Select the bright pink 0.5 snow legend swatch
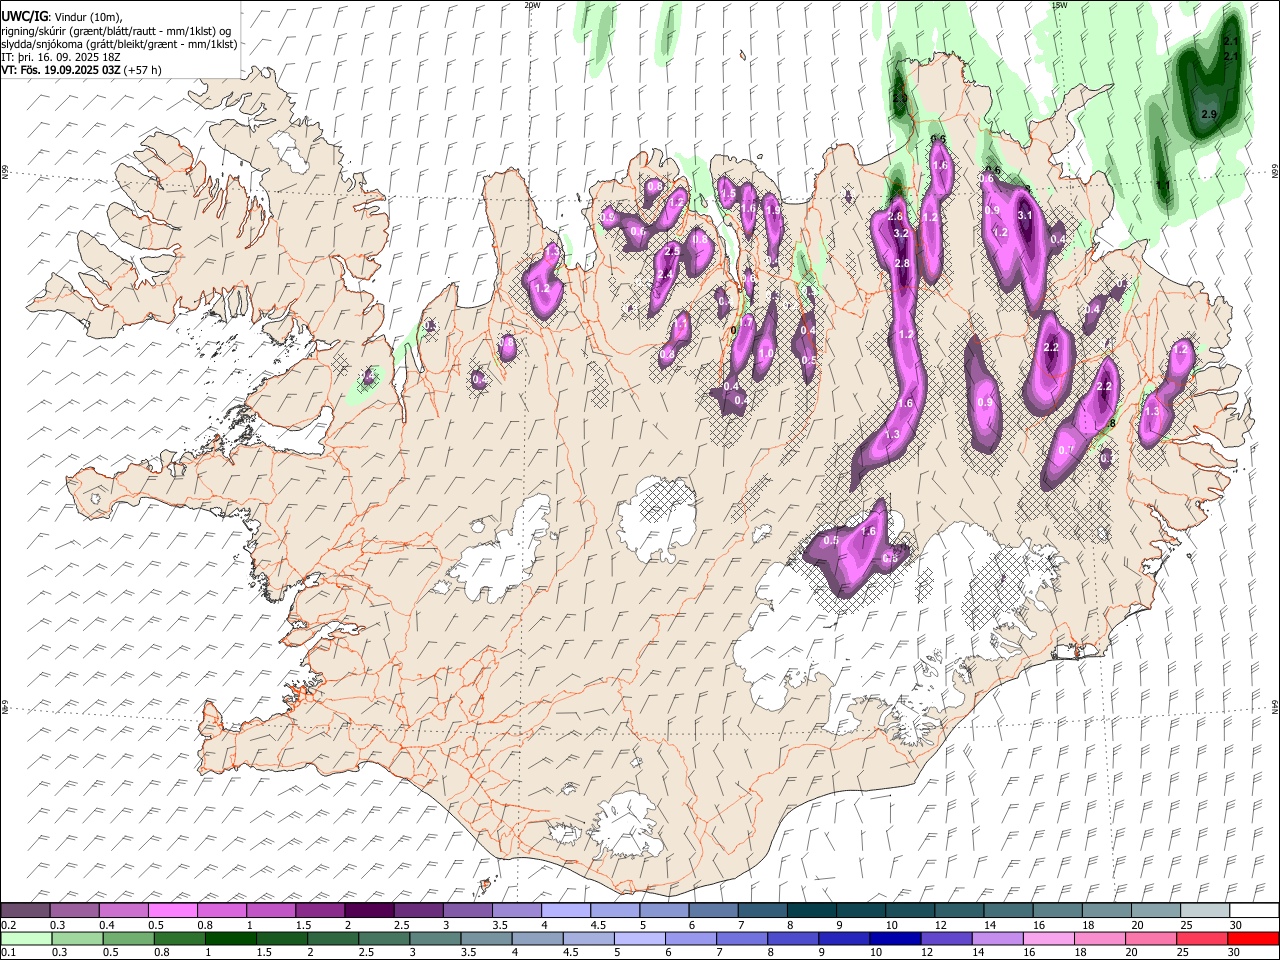 coord(172,910)
